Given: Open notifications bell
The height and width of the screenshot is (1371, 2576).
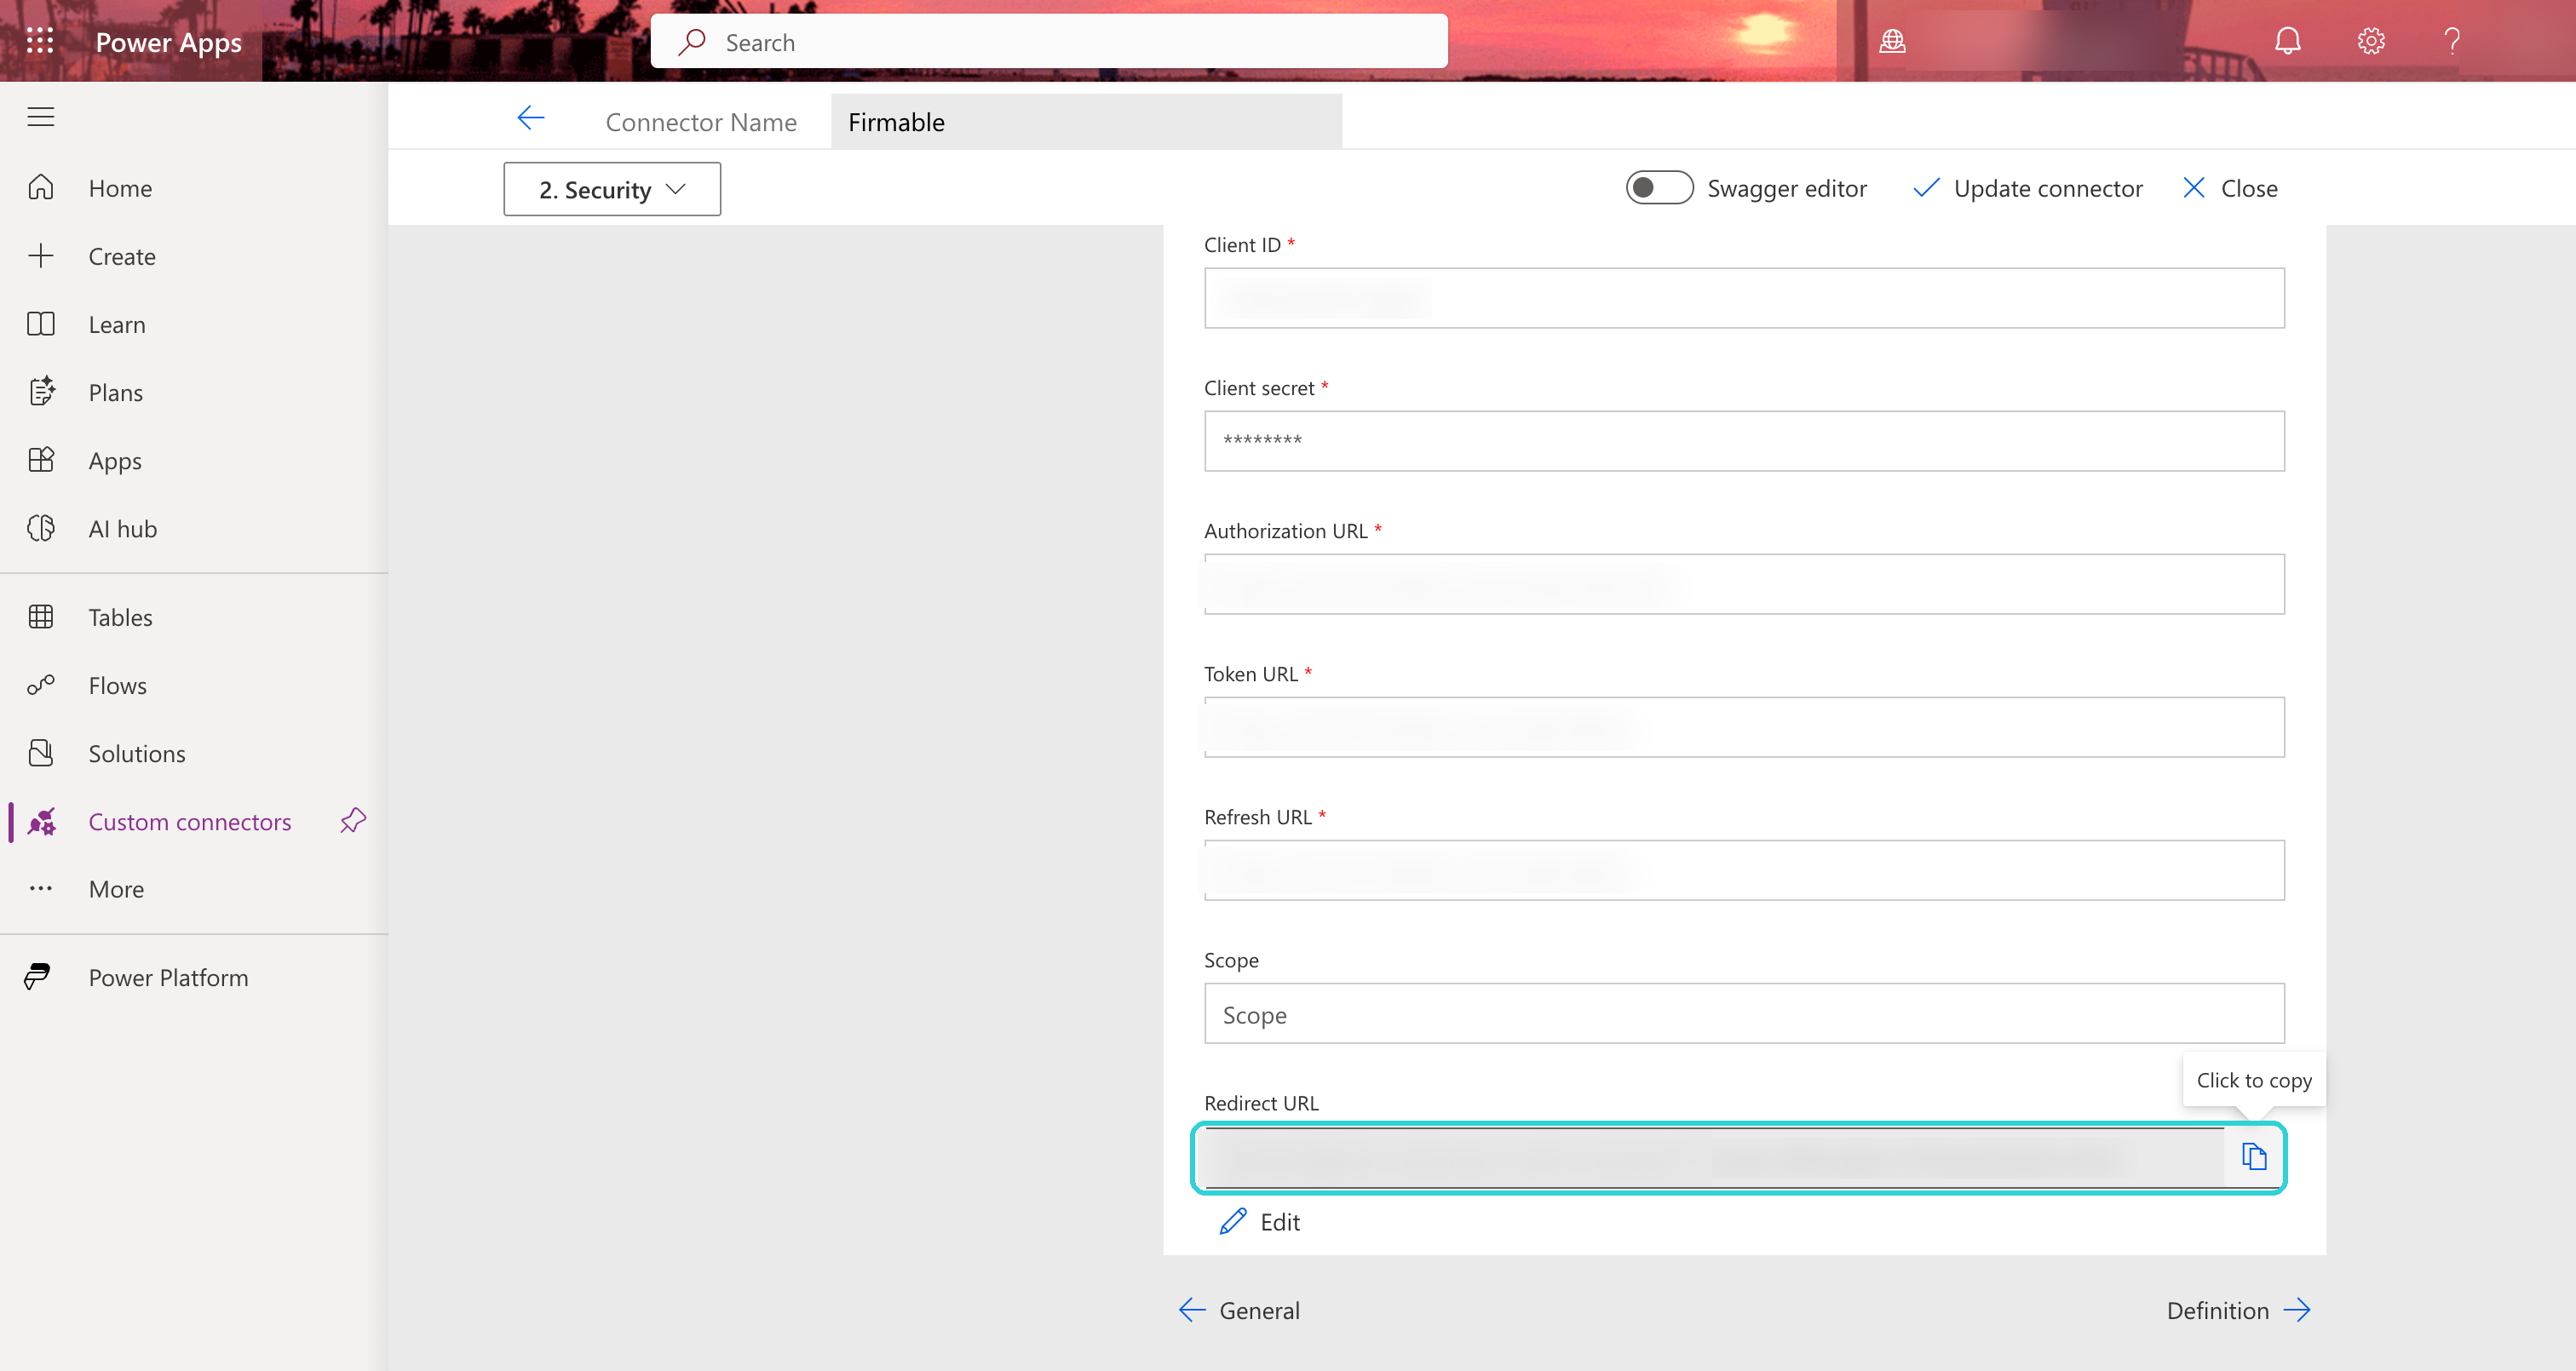Looking at the screenshot, I should tap(2288, 41).
